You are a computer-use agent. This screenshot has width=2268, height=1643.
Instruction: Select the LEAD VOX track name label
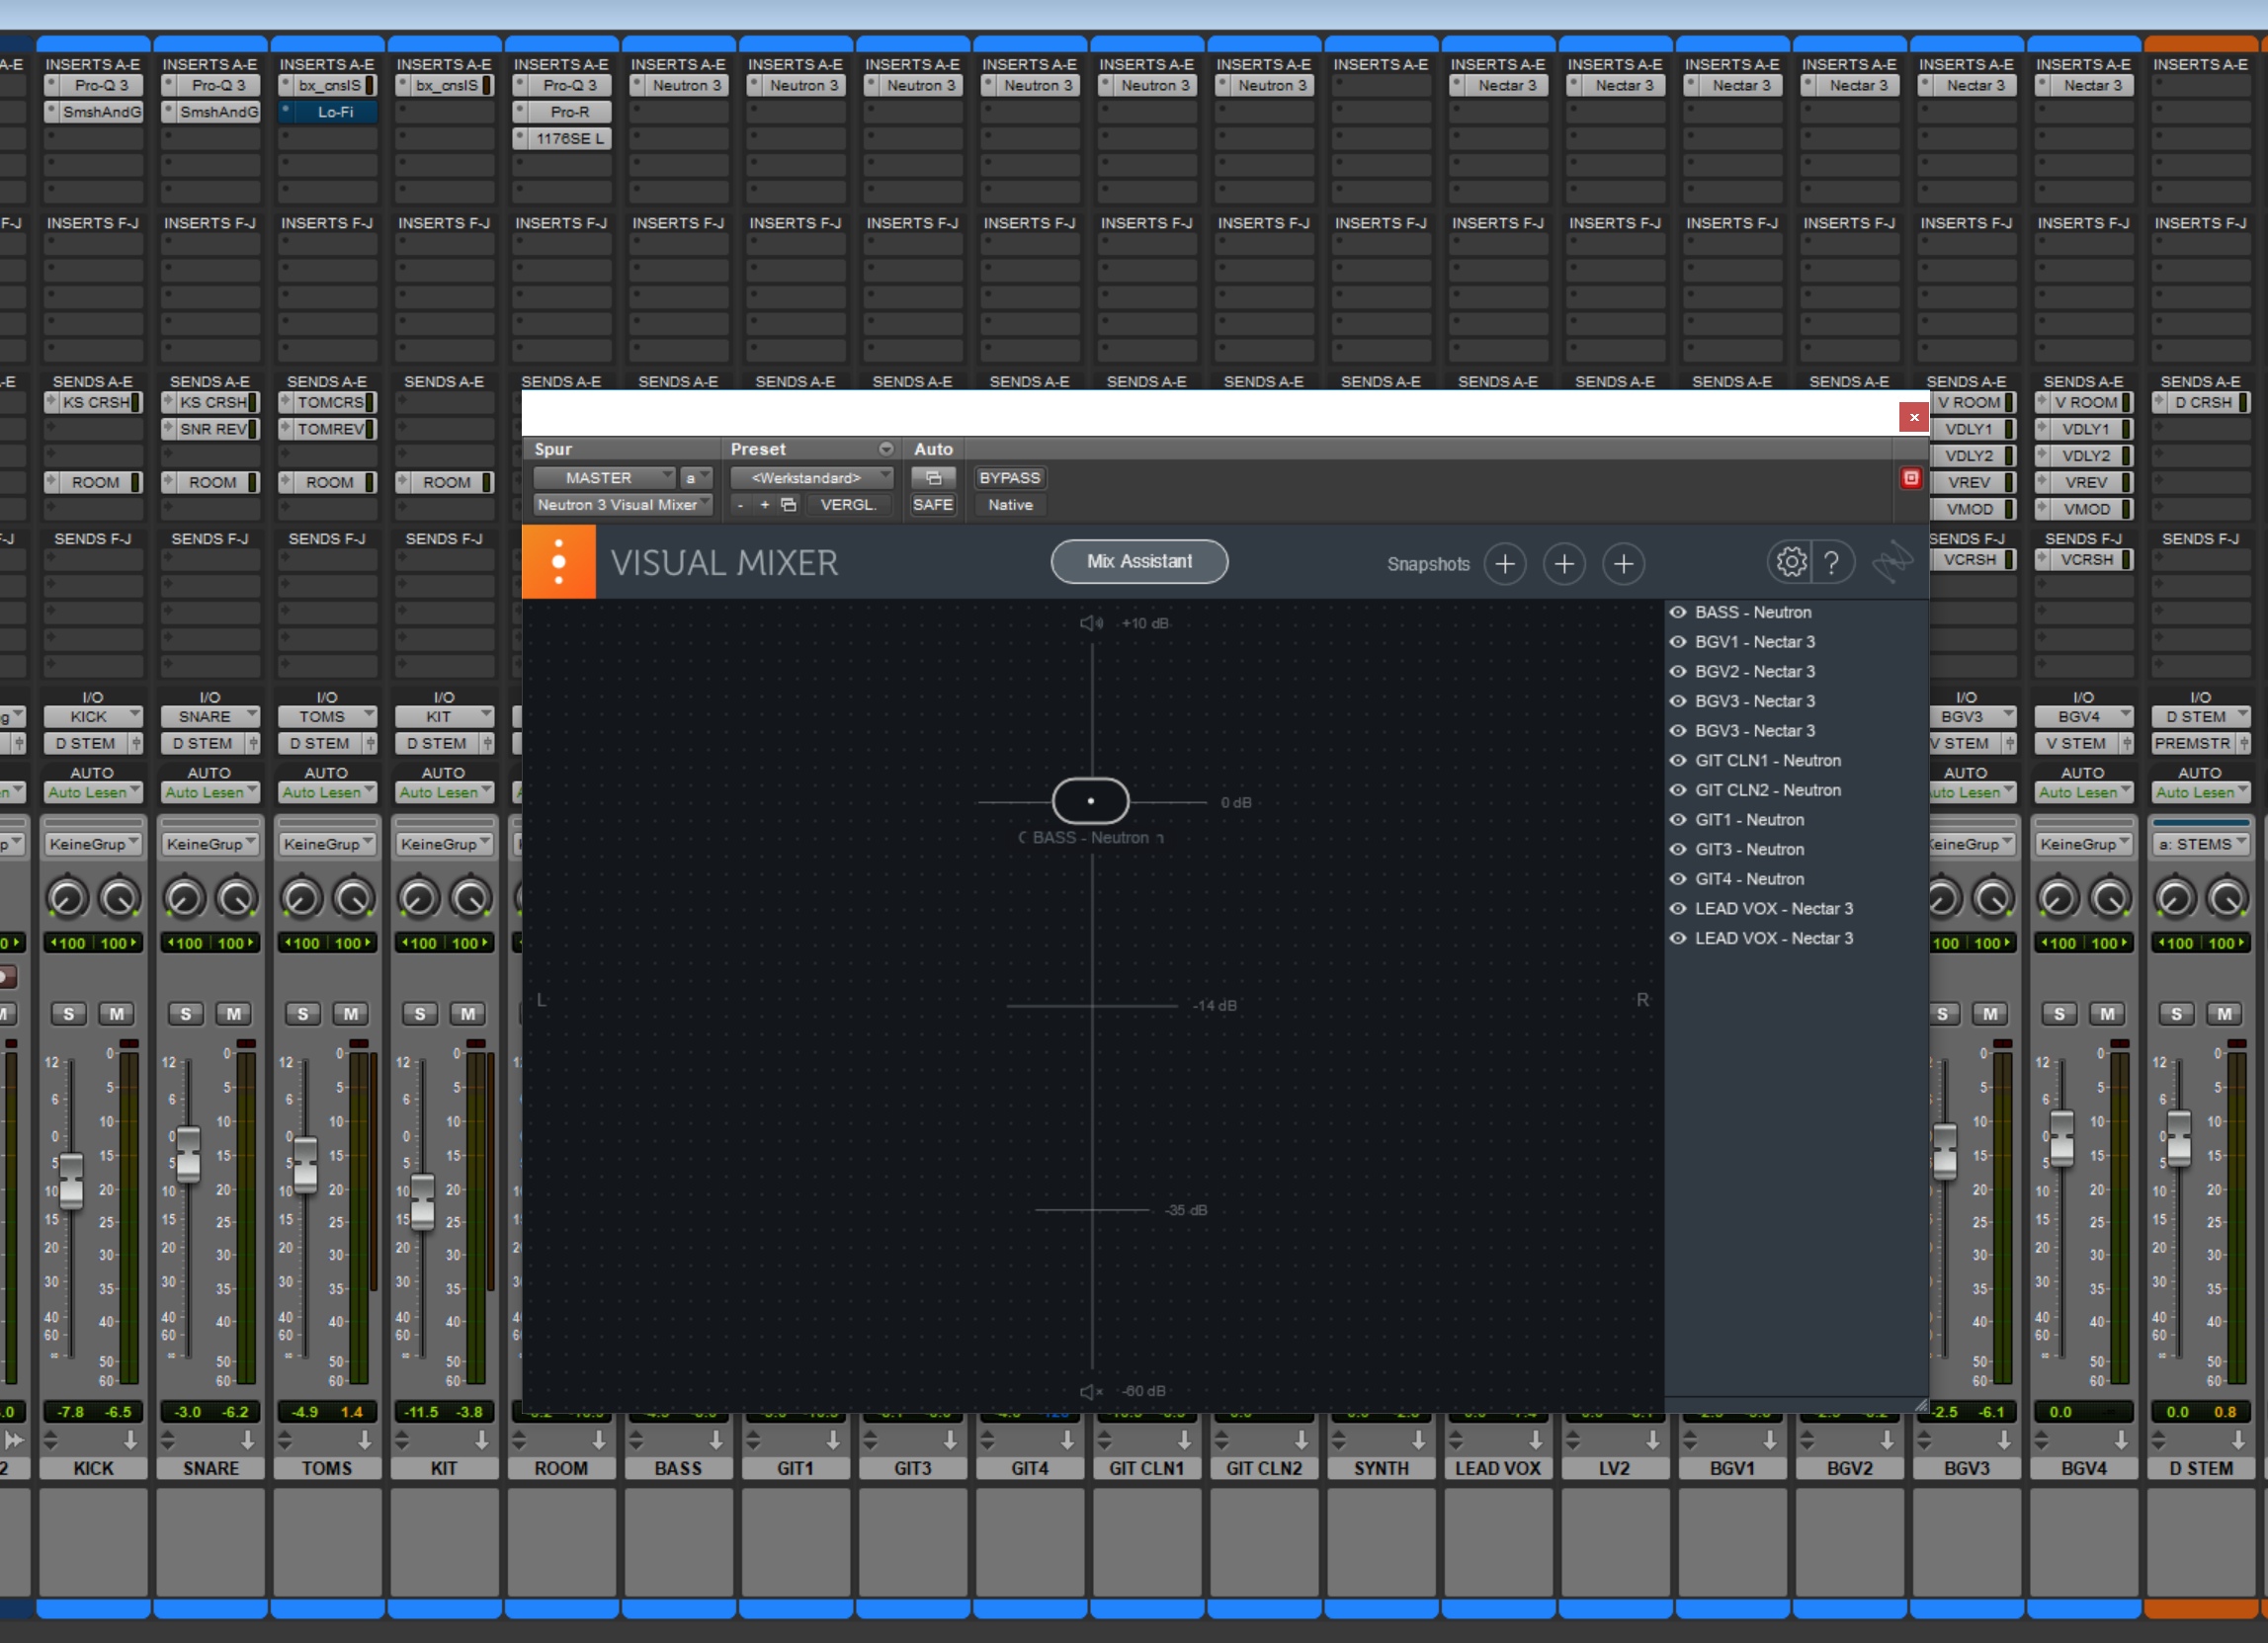(x=1497, y=1468)
